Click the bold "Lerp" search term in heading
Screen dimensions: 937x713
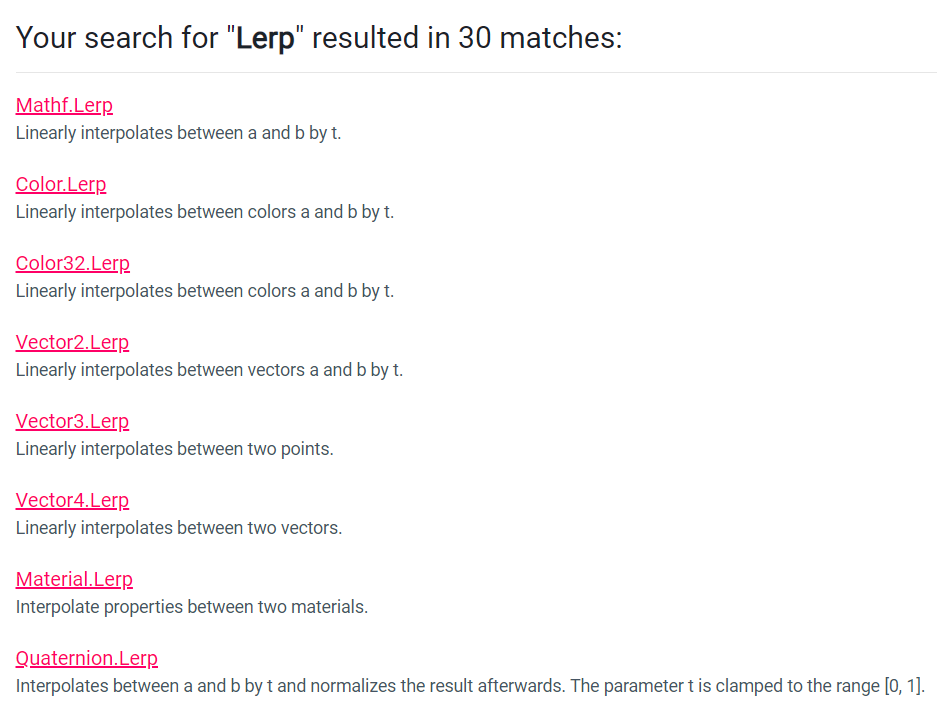[266, 38]
